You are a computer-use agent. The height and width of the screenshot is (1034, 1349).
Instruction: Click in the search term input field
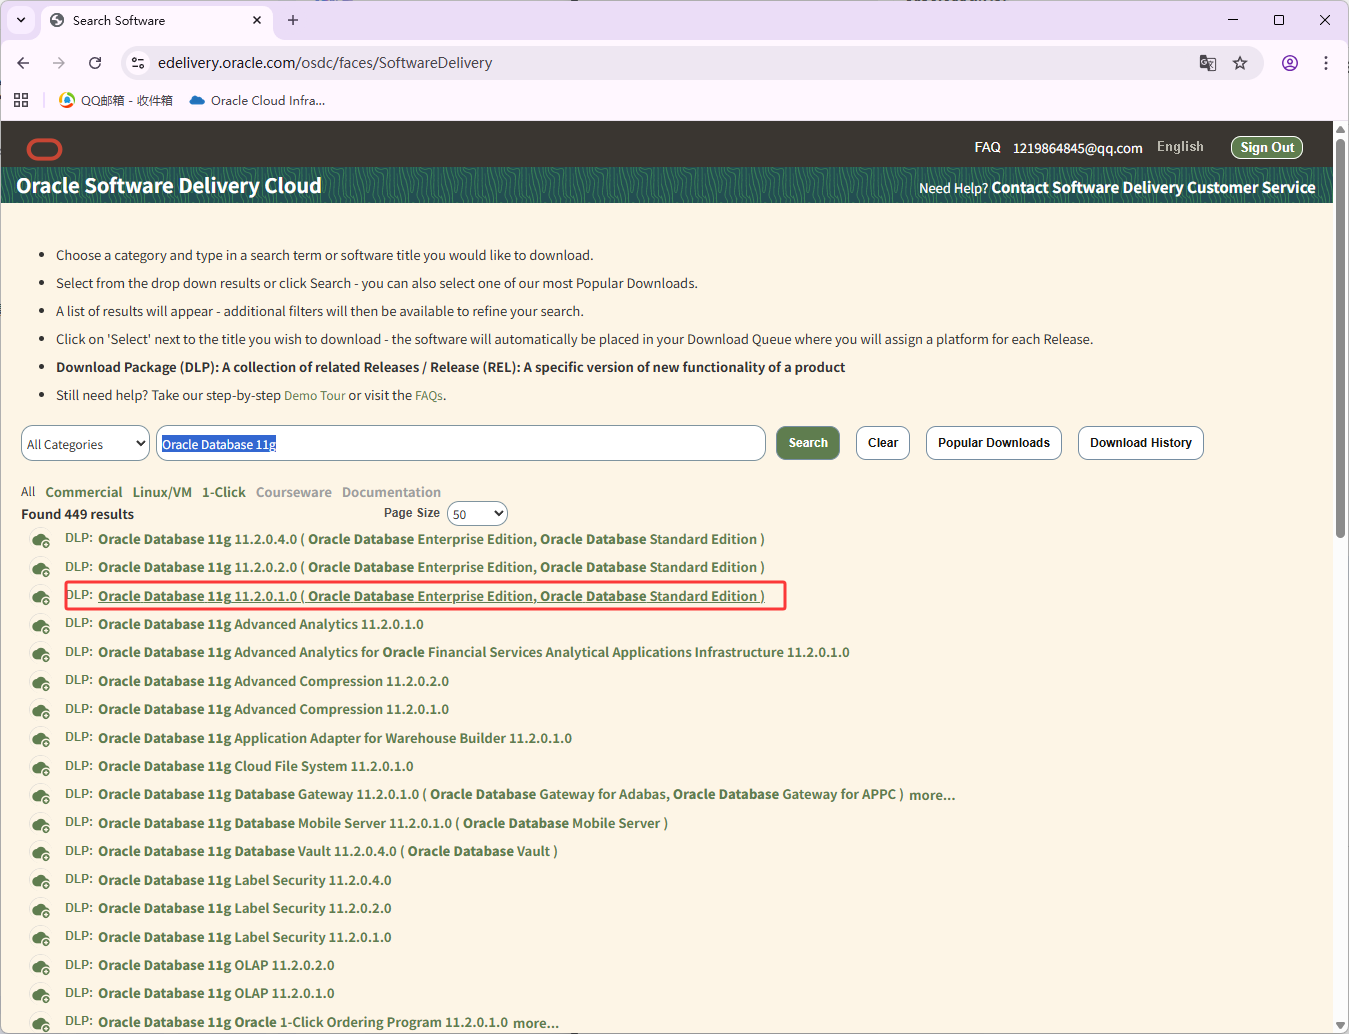coord(460,443)
